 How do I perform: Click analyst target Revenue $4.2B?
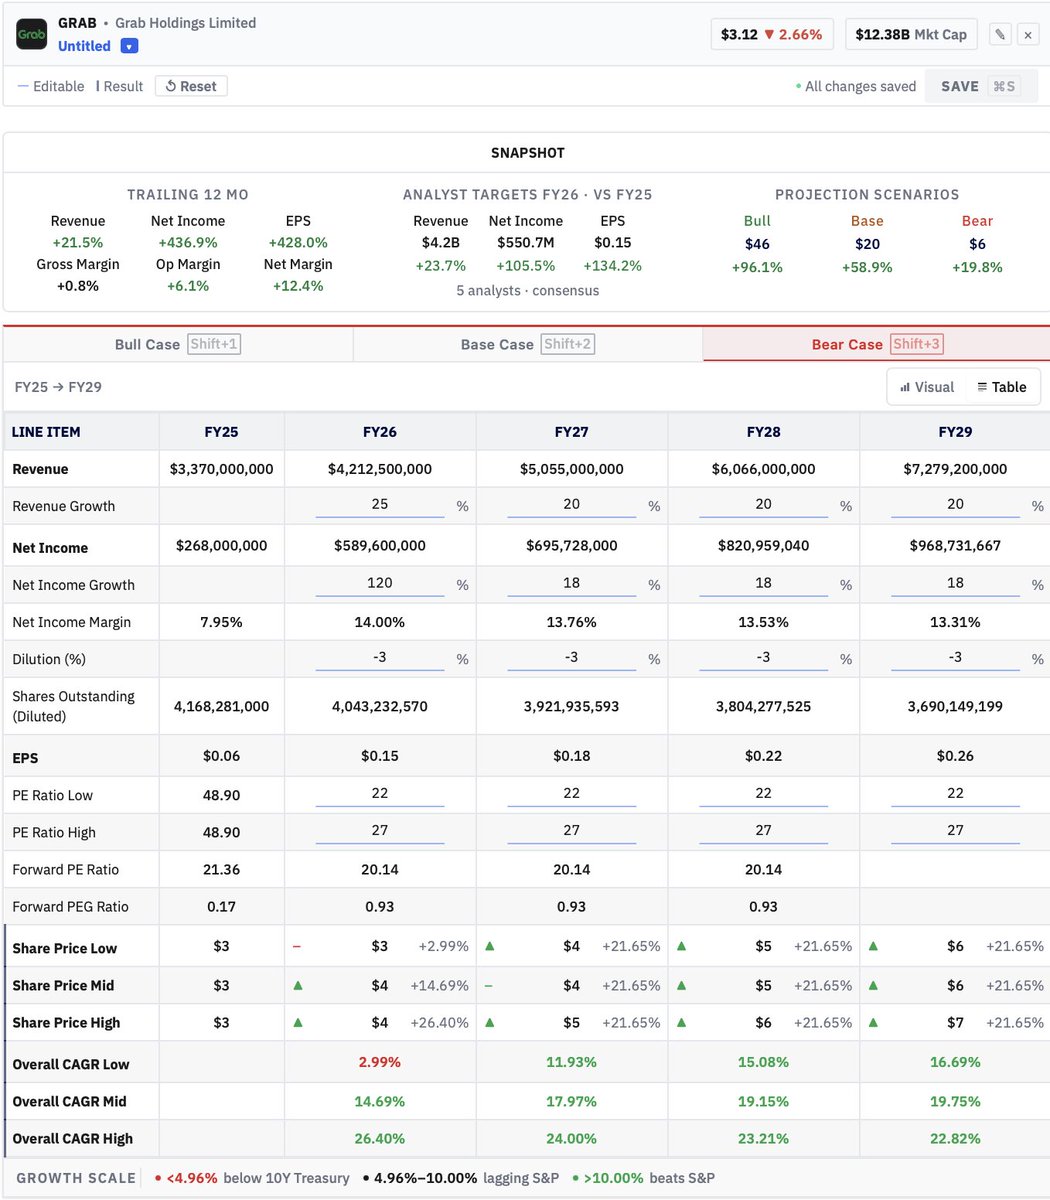click(x=440, y=243)
